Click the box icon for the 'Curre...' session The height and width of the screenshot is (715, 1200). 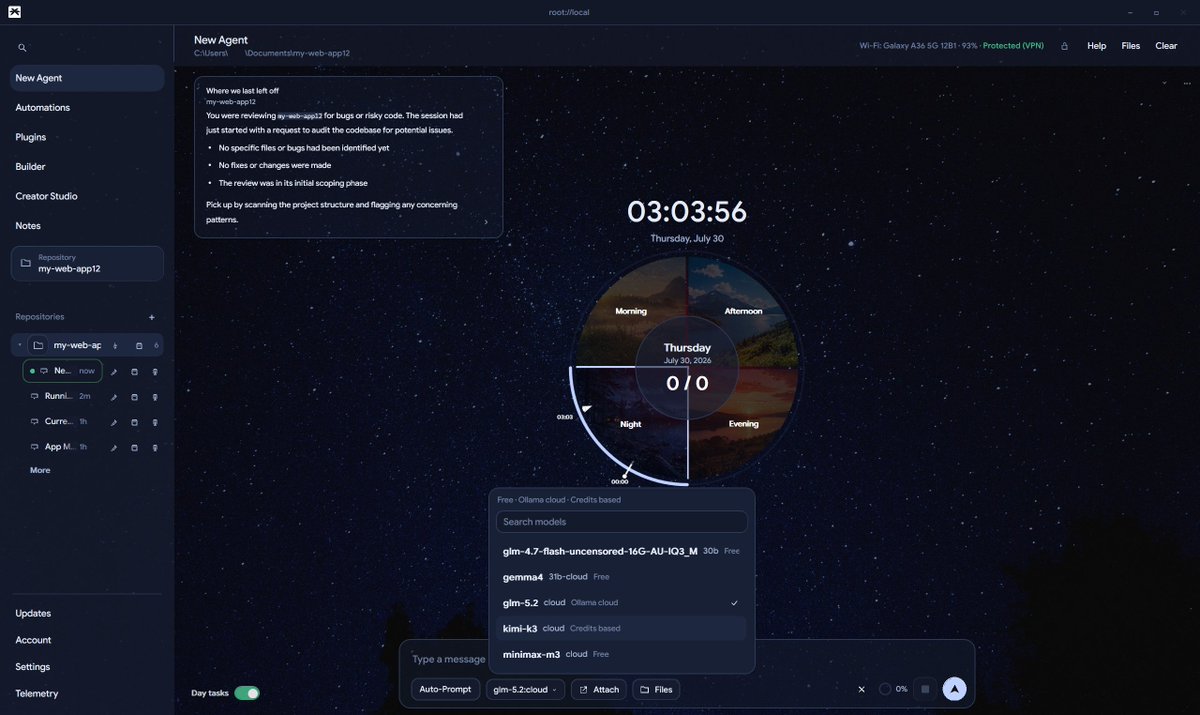click(x=135, y=422)
